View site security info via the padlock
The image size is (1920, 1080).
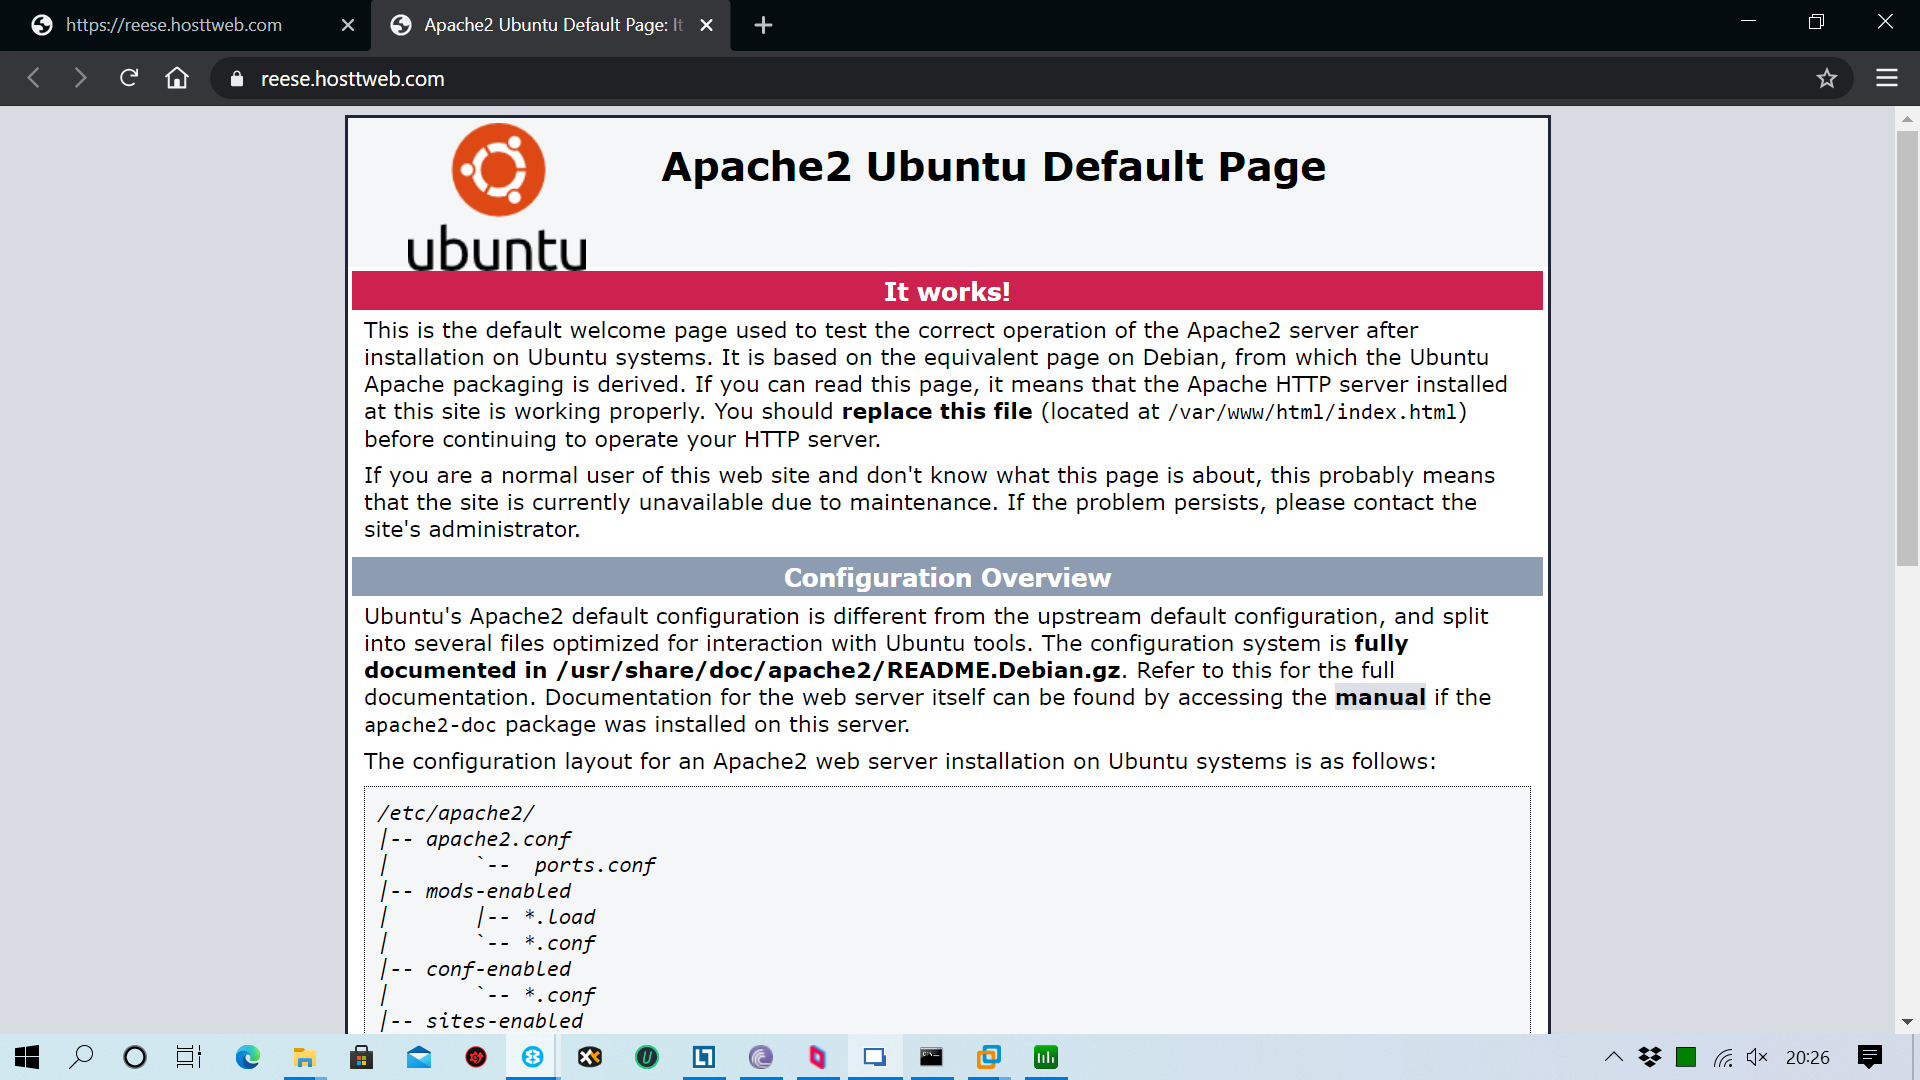(x=236, y=78)
